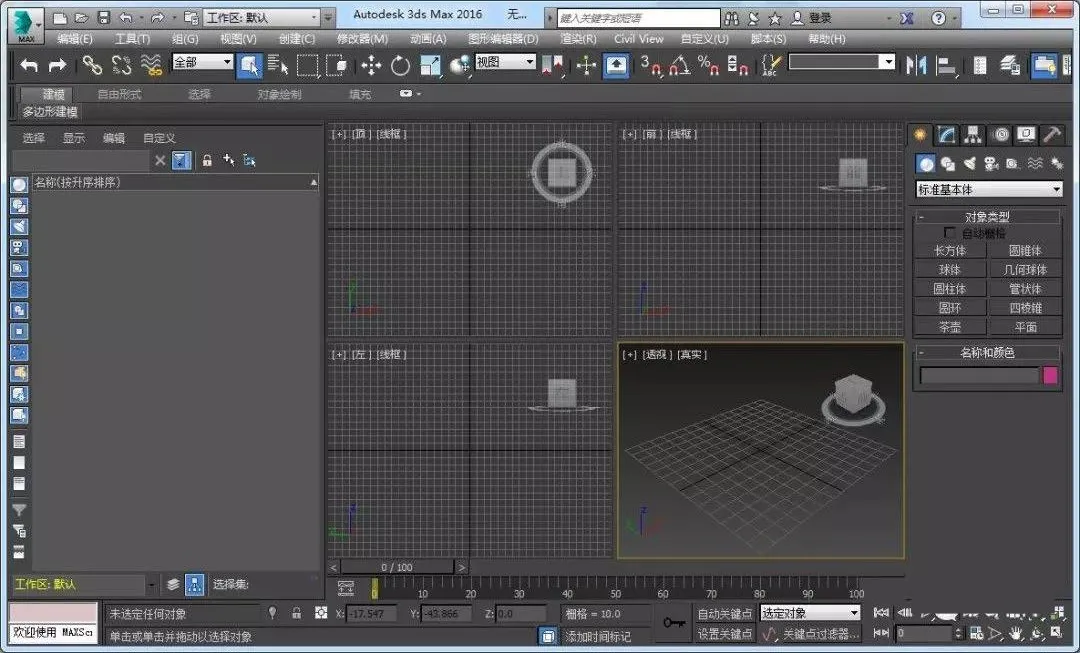The width and height of the screenshot is (1080, 653).
Task: Select the Lights creation category
Action: pos(969,163)
